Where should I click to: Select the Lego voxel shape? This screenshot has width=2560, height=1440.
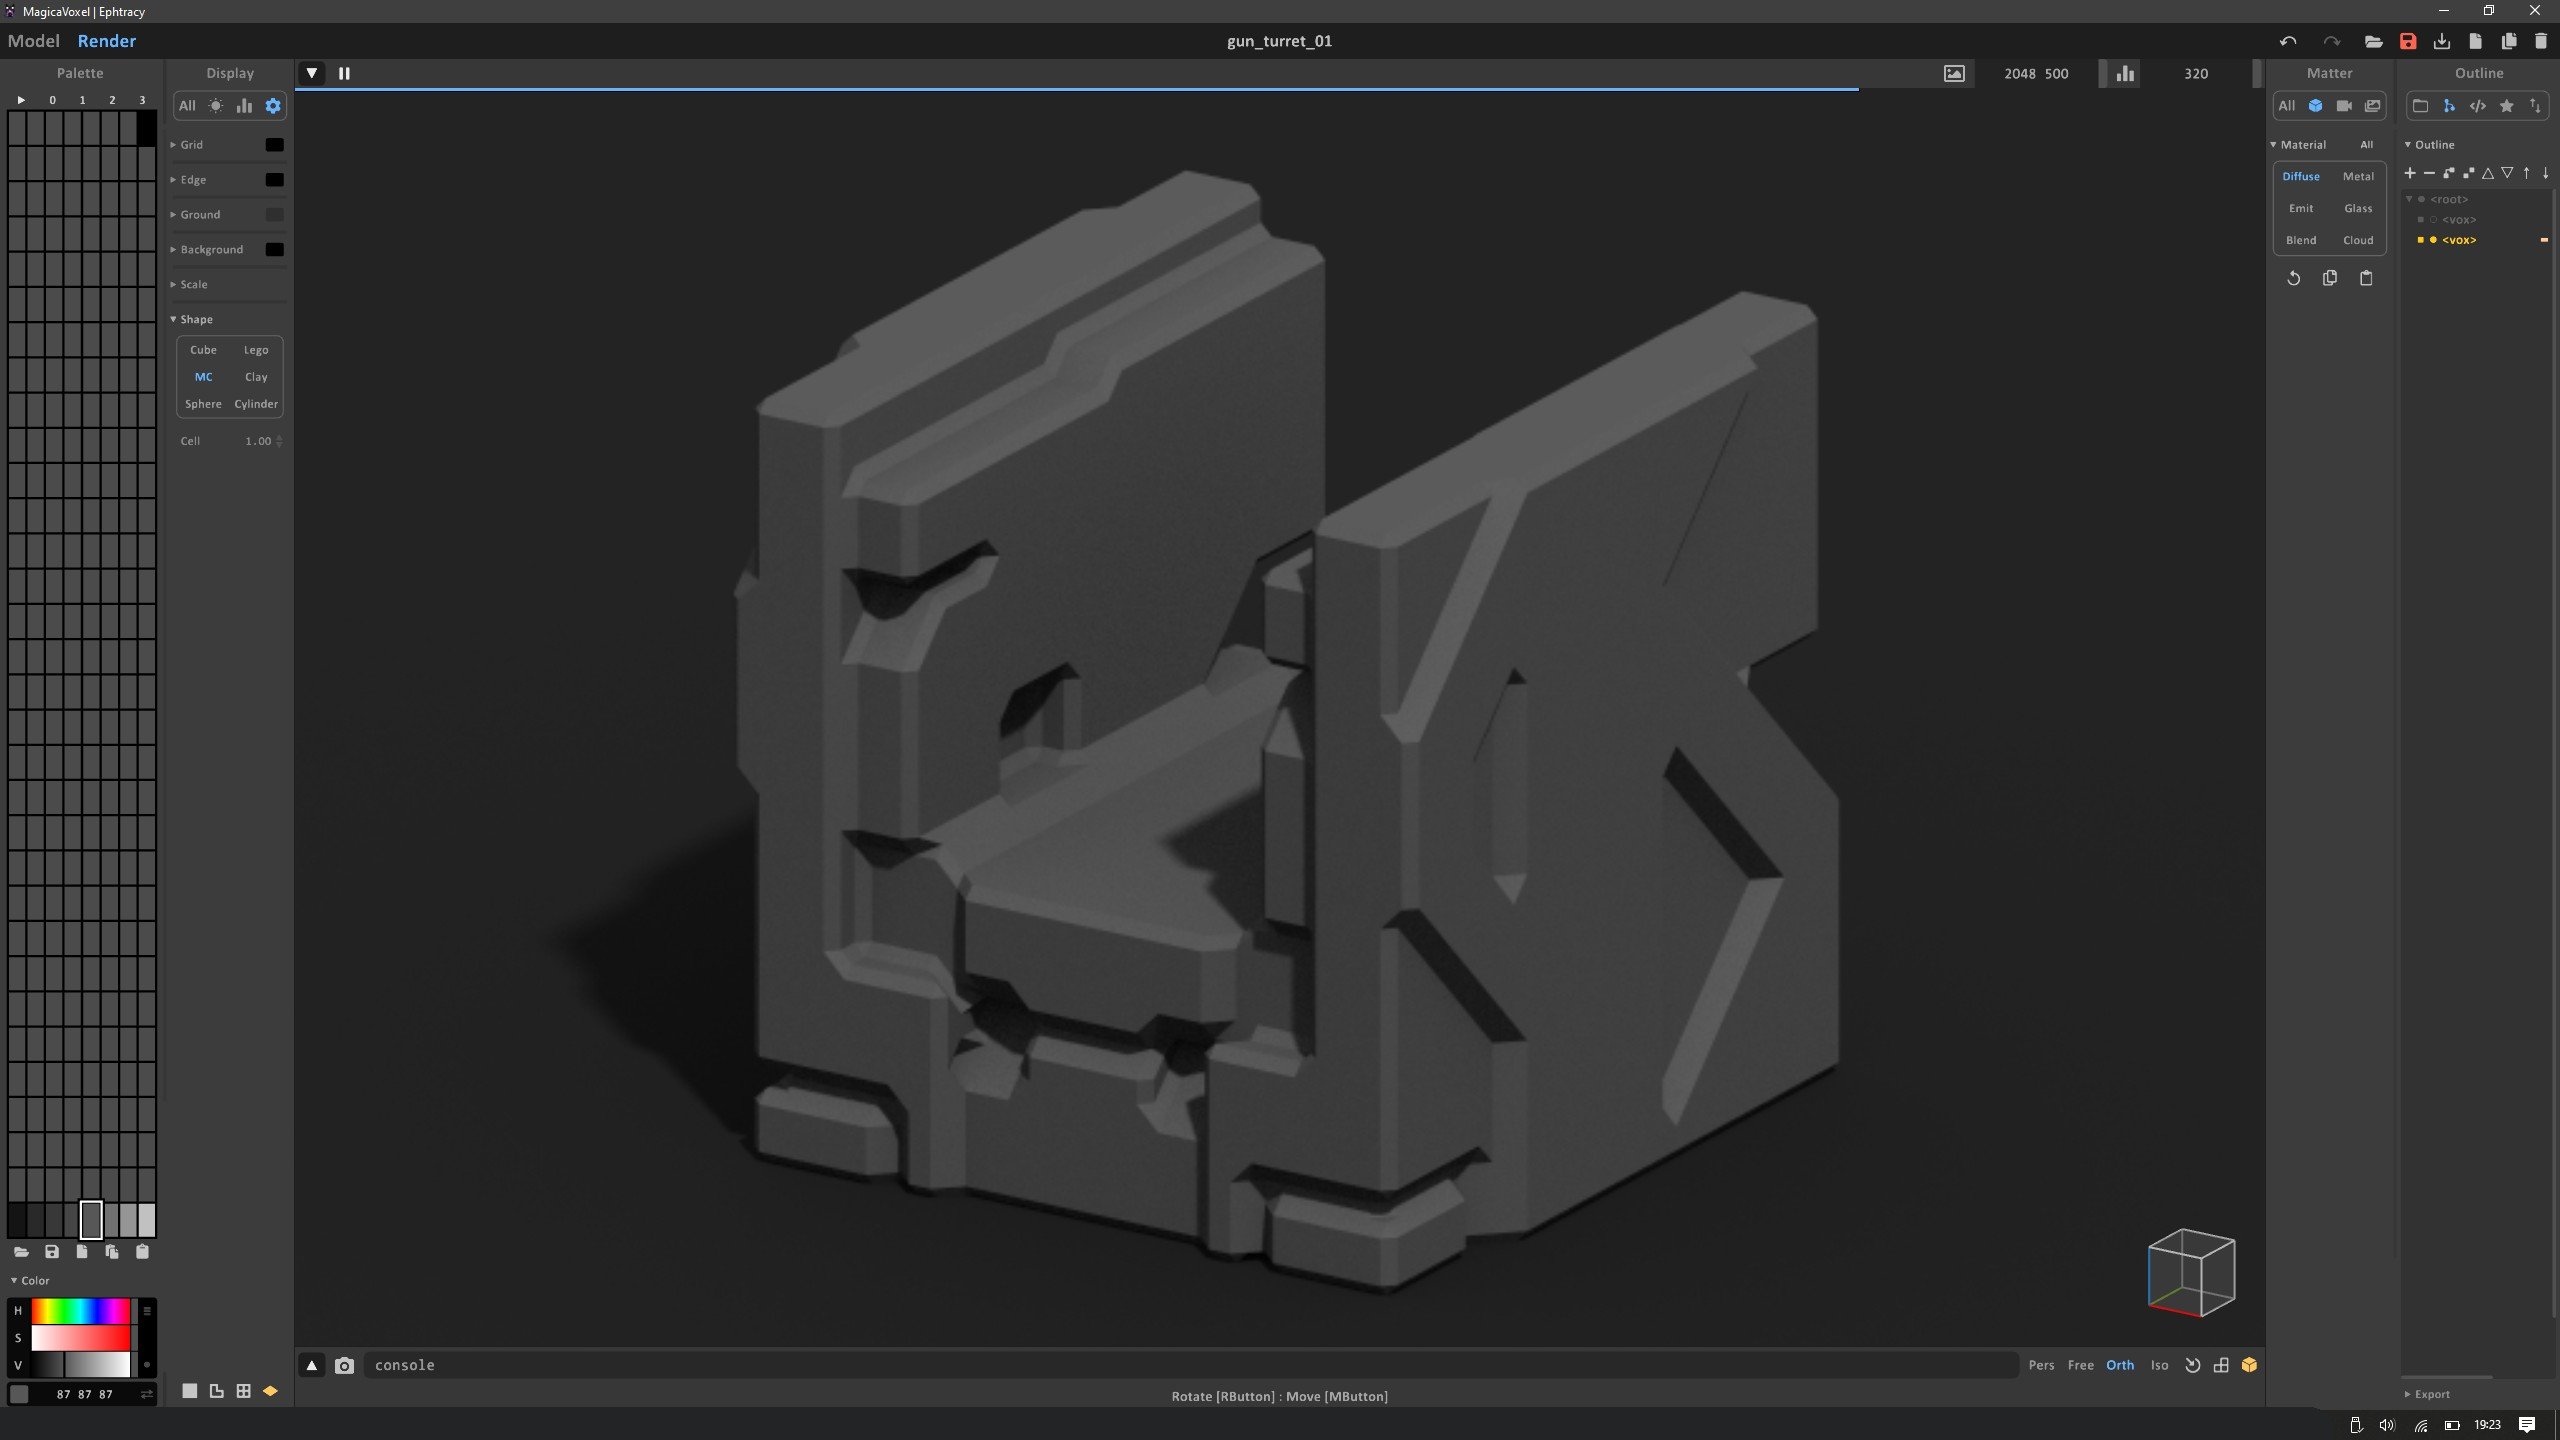click(x=256, y=350)
